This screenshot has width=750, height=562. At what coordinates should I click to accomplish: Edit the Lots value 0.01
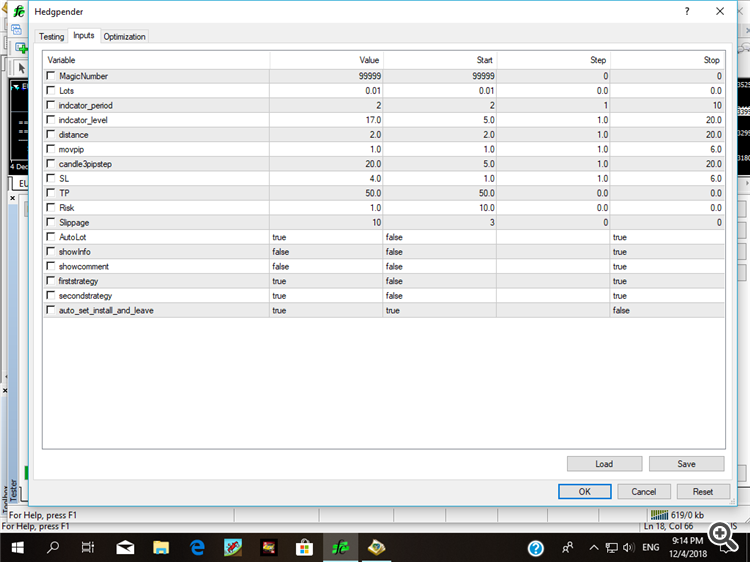(x=326, y=90)
